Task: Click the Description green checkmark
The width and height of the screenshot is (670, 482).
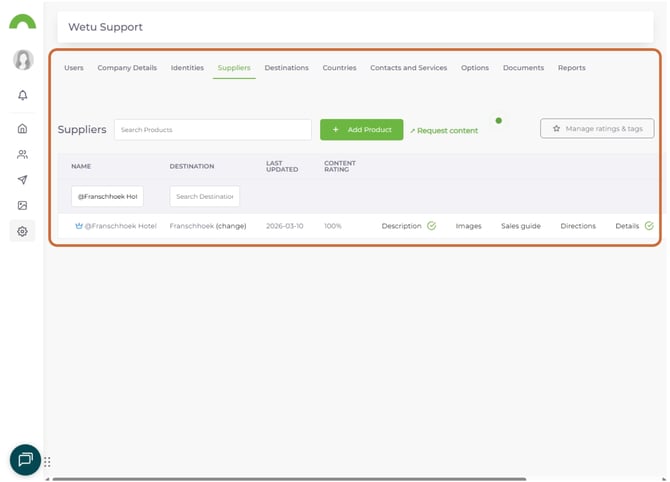Action: 431,226
